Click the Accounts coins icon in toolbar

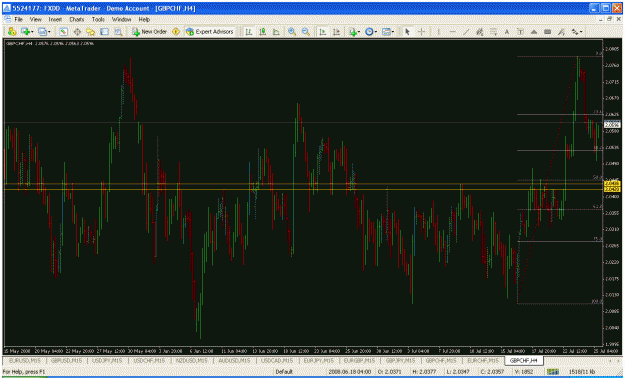(x=12, y=32)
